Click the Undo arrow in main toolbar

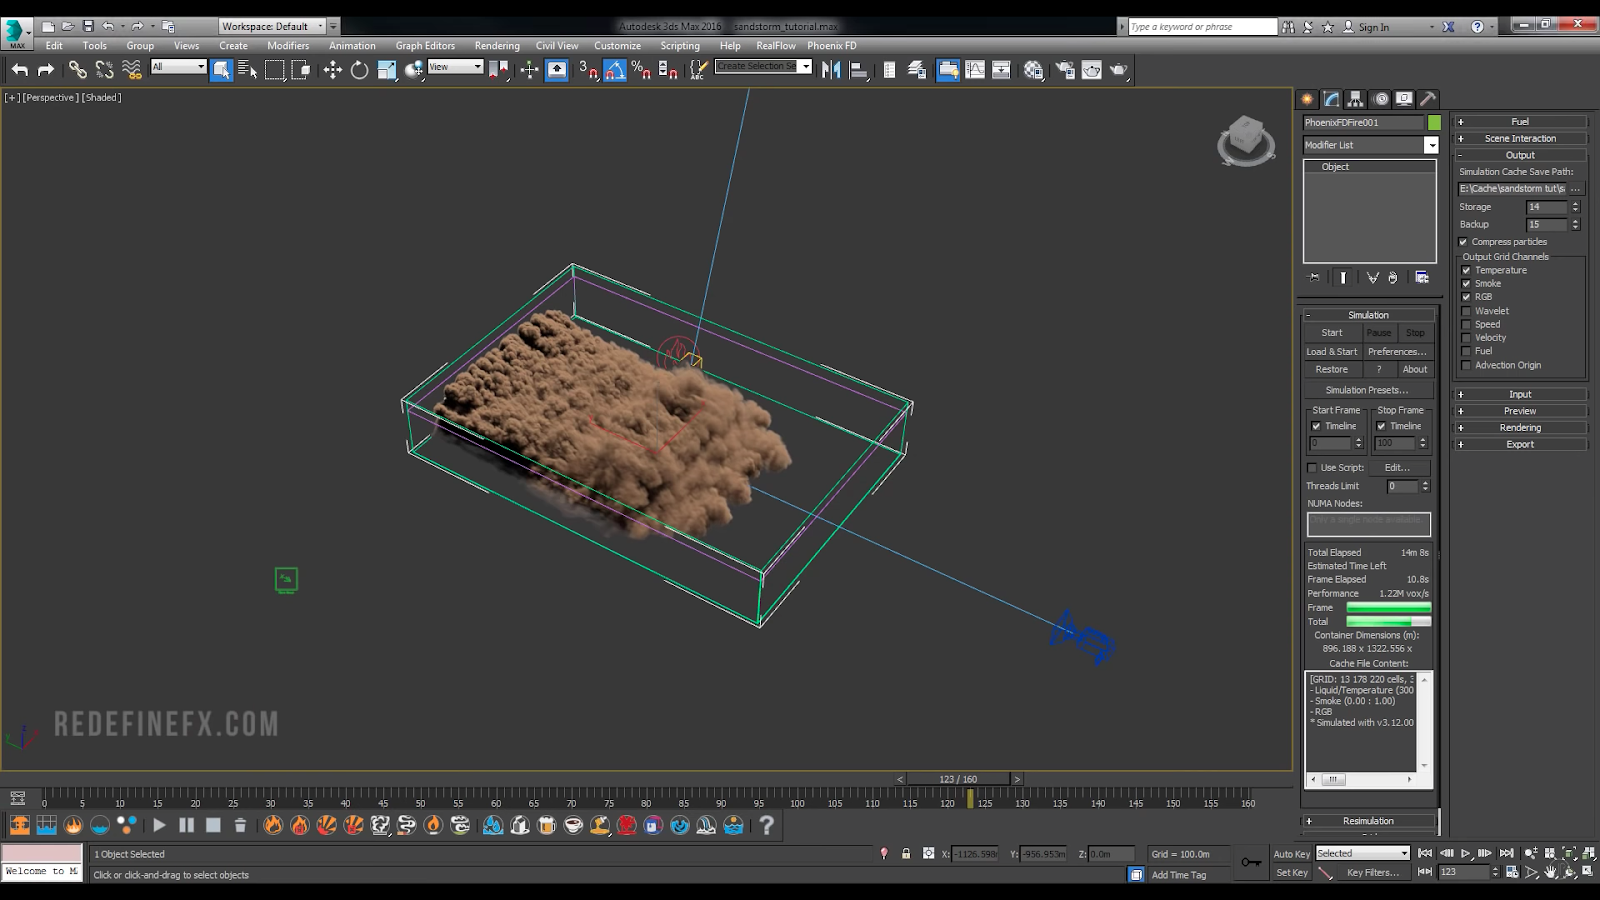[20, 70]
